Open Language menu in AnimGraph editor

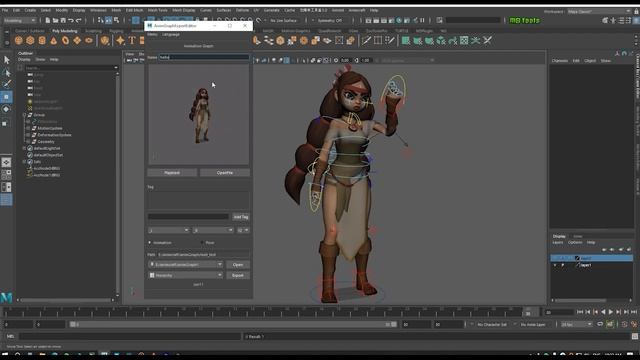click(171, 35)
